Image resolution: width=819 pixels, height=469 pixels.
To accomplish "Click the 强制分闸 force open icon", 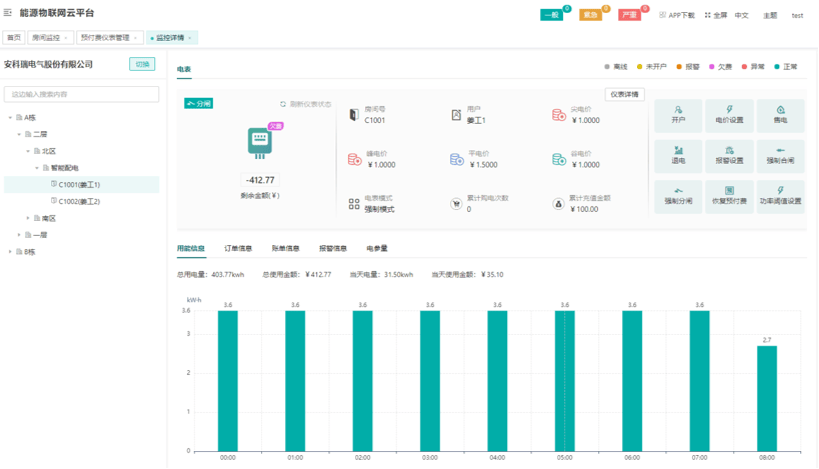I will (678, 195).
